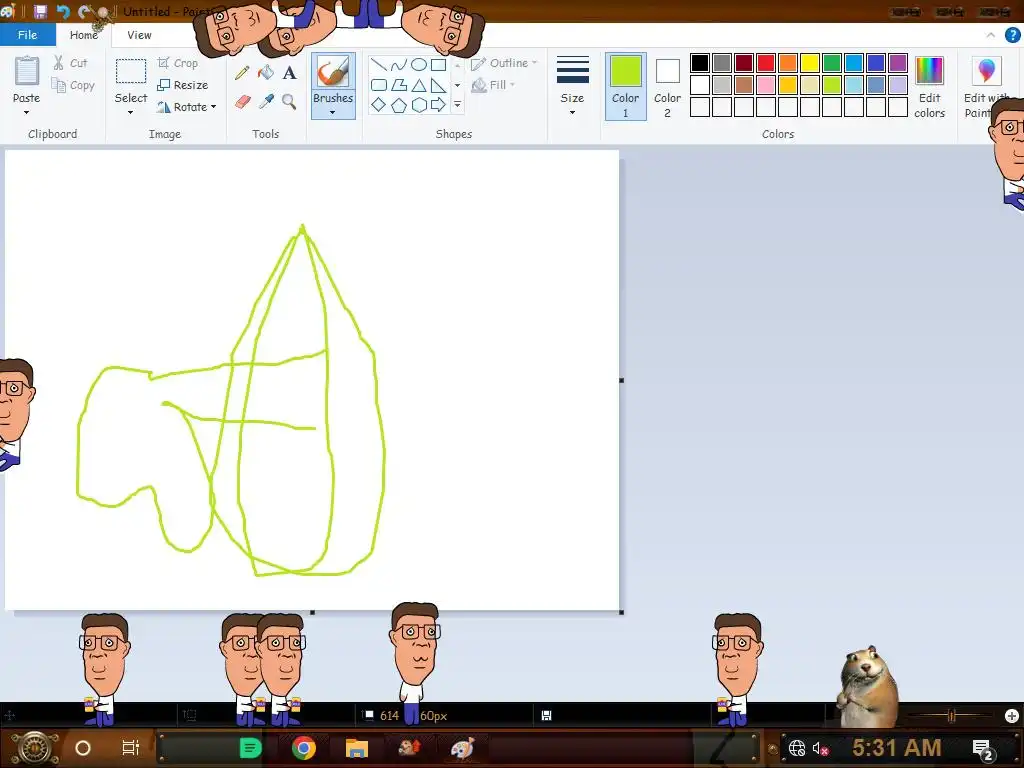
Task: Click the muted volume tray icon
Action: pyautogui.click(x=820, y=748)
